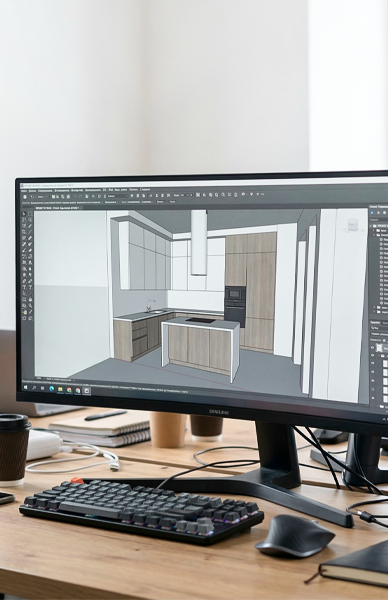Select the arrow selection tool in the toolbox
388x600 pixels.
click(24, 214)
